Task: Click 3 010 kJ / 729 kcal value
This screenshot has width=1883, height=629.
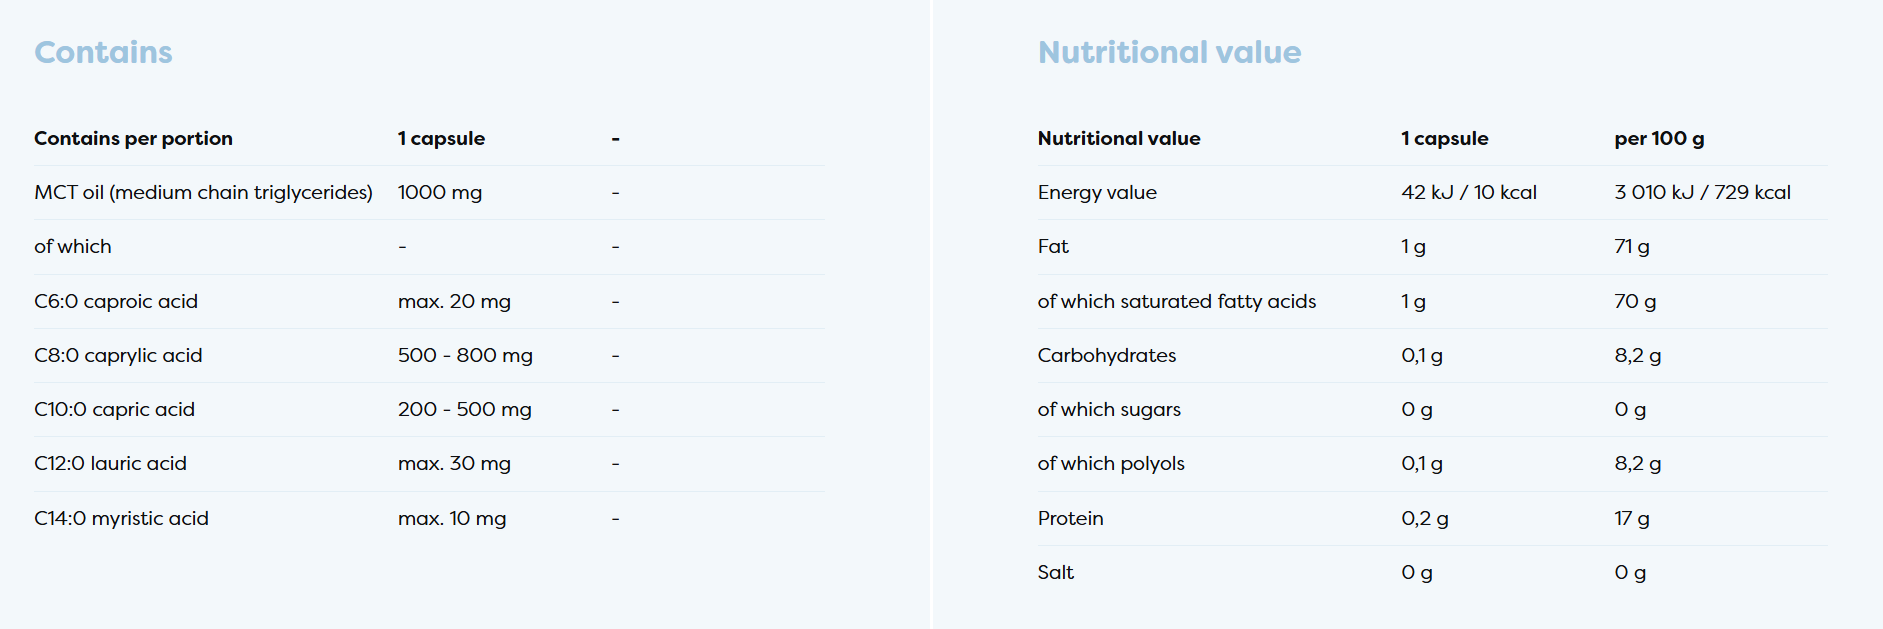Action: coord(1702,192)
